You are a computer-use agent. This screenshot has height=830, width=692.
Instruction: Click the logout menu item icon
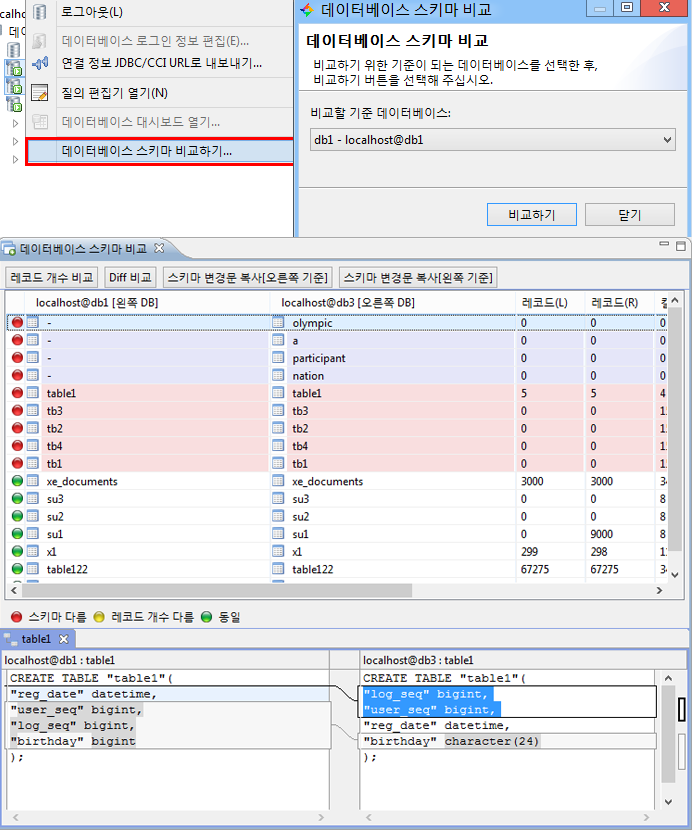41,12
